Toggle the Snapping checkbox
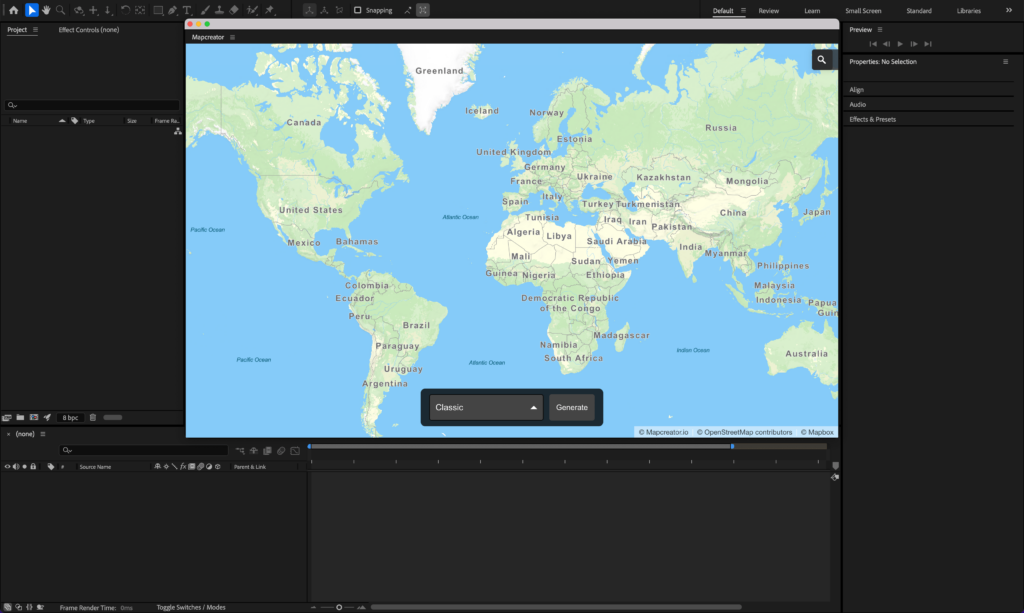This screenshot has width=1024, height=613. click(357, 10)
